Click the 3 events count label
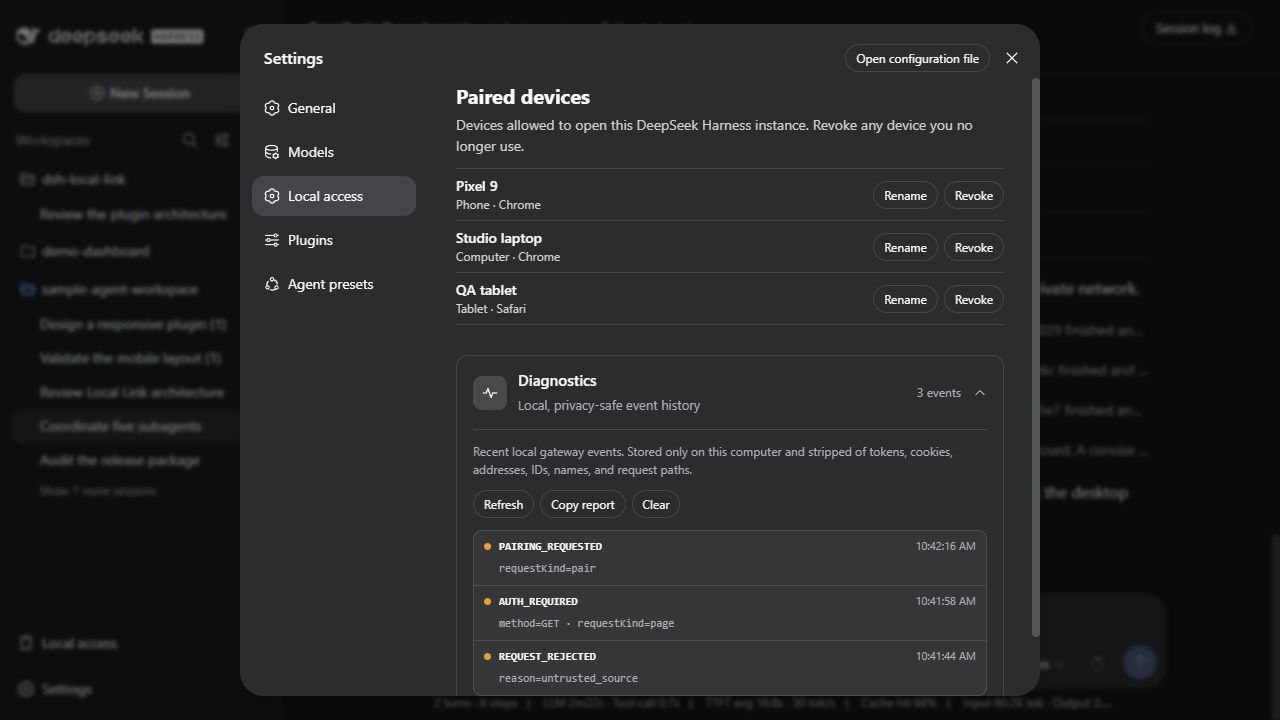 [938, 393]
